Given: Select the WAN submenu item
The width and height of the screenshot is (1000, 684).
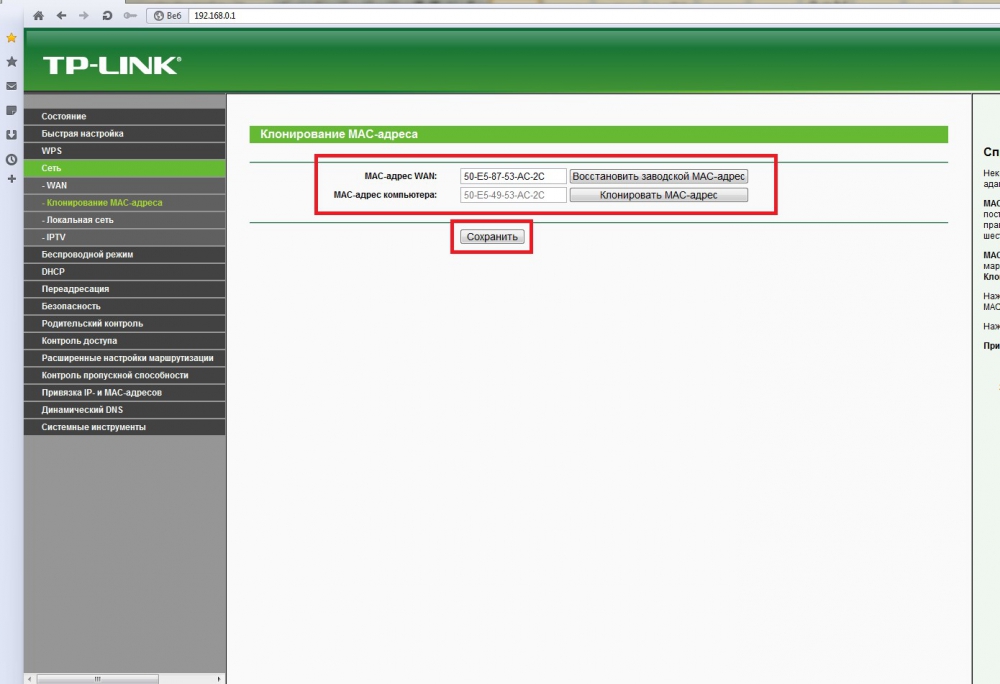Looking at the screenshot, I should pos(56,185).
